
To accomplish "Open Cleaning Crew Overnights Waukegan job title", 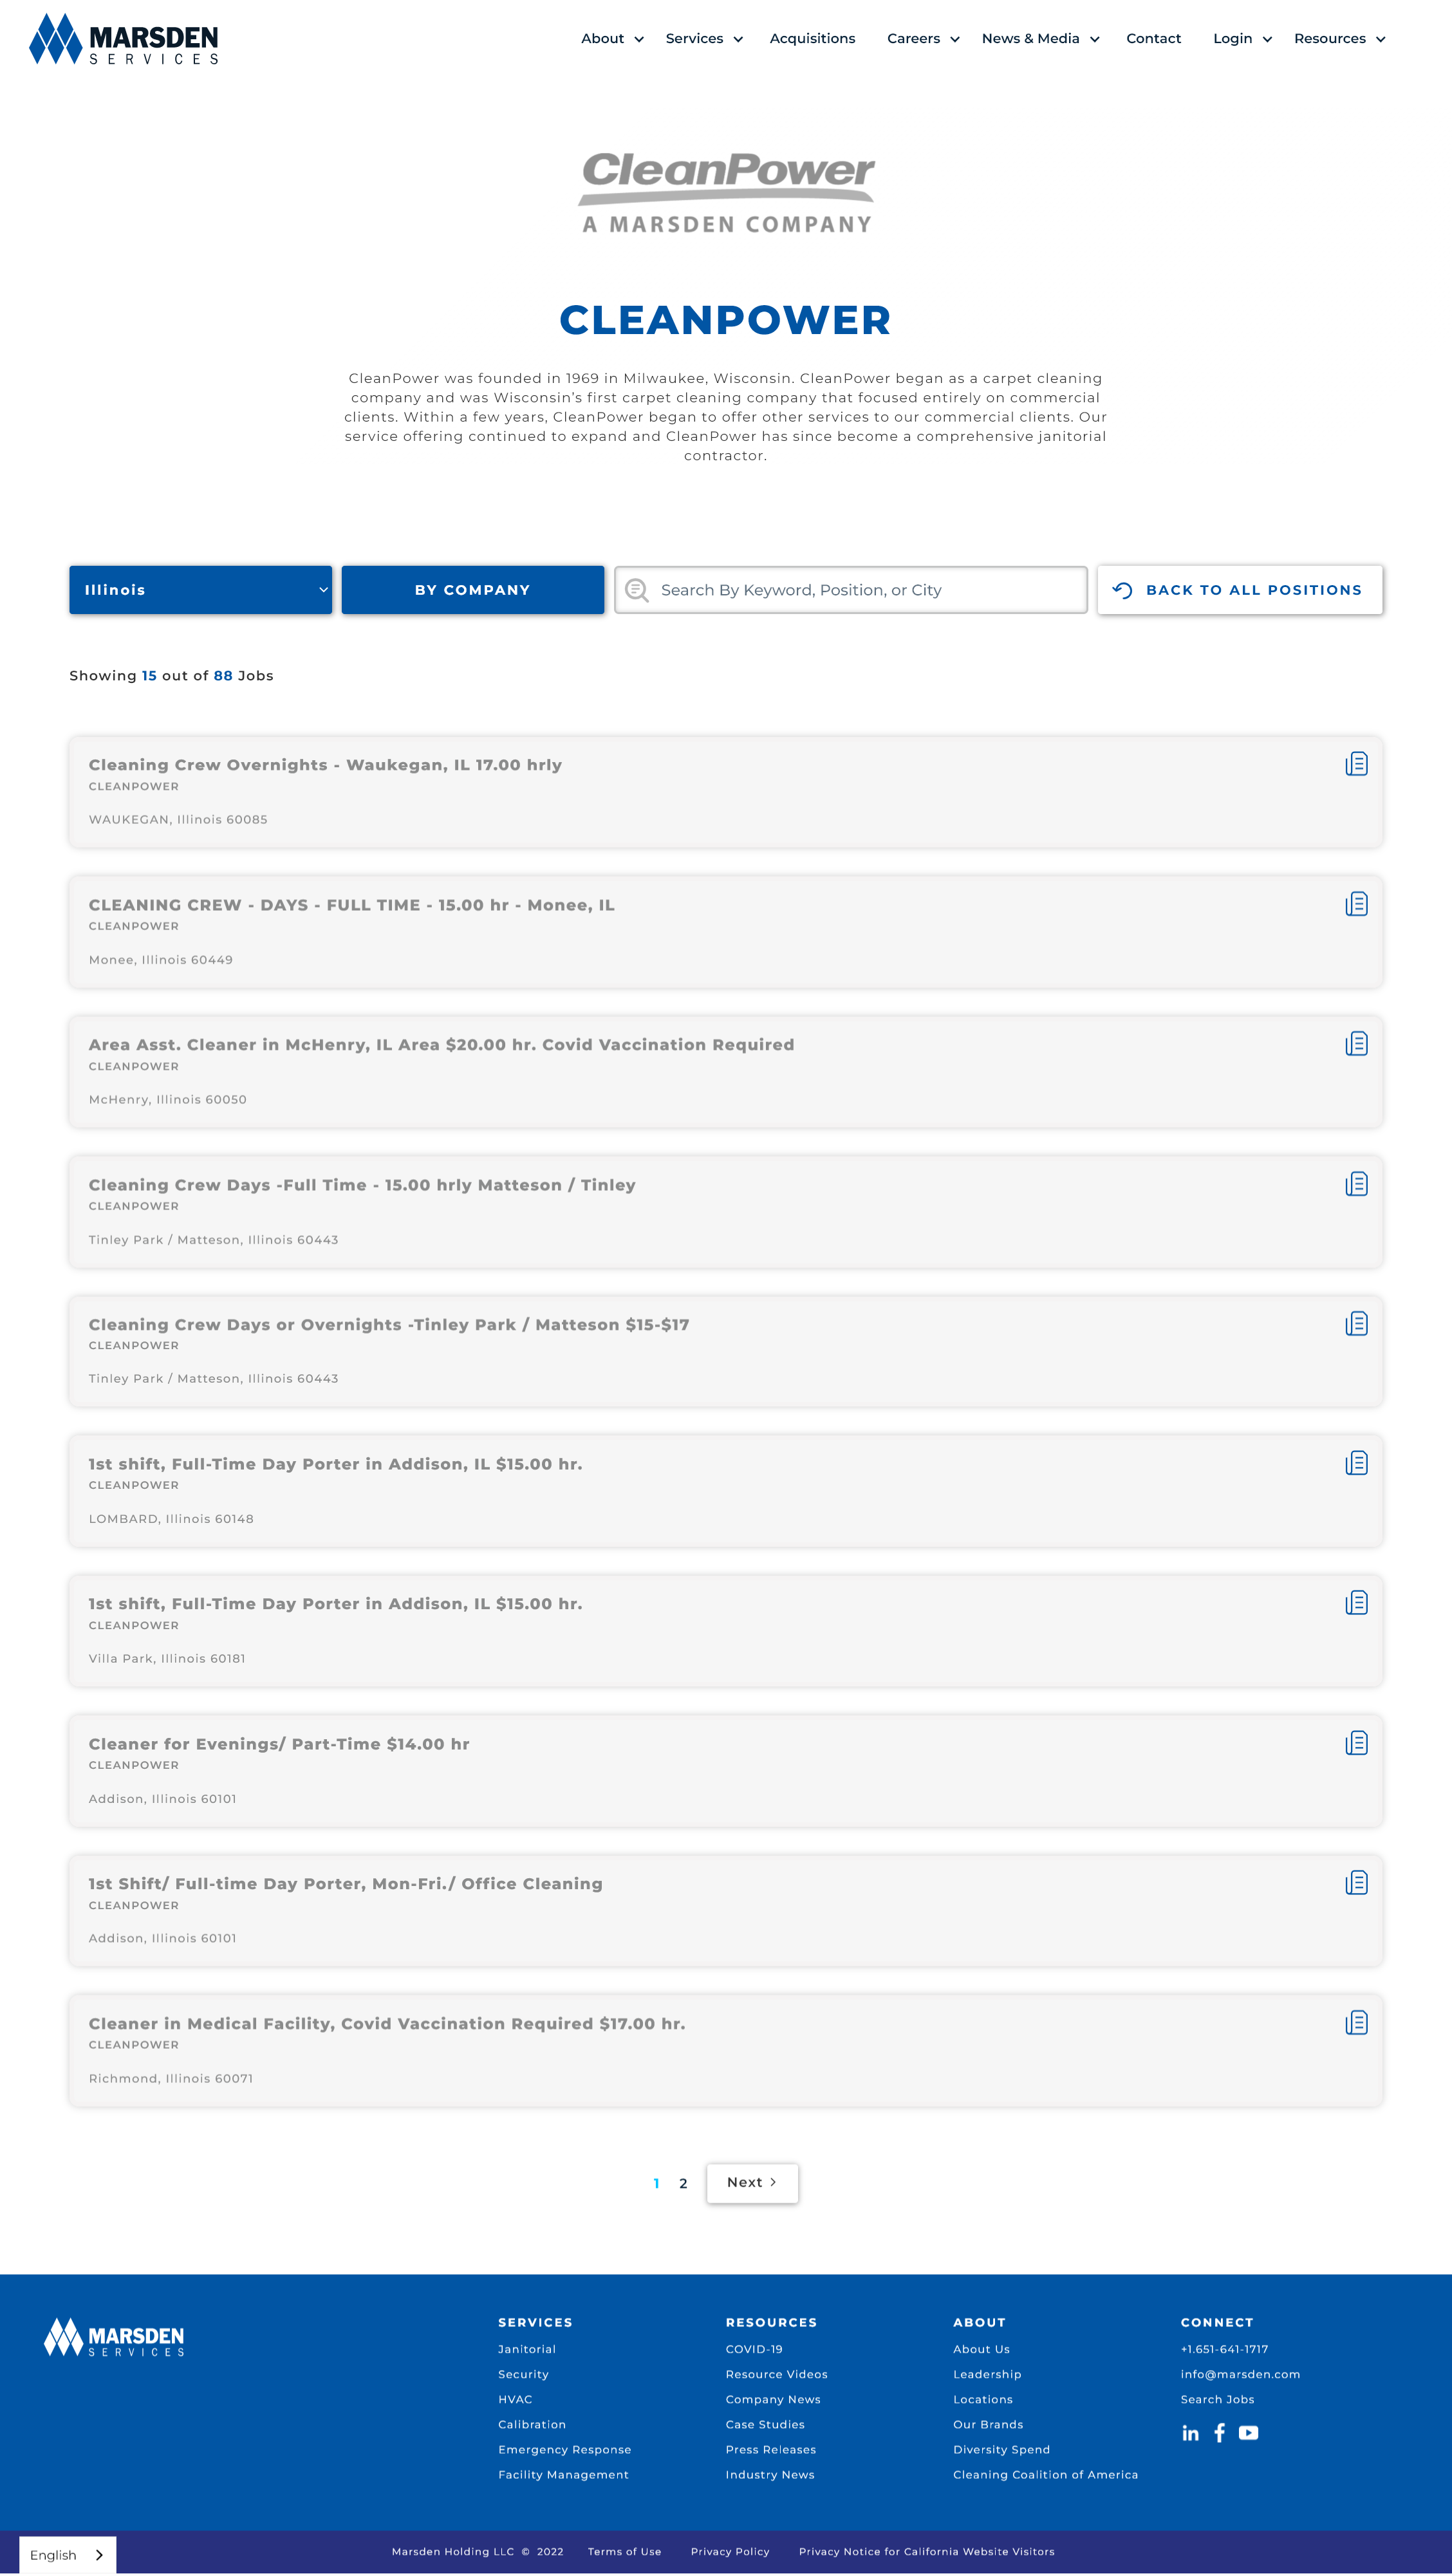I will [x=325, y=765].
